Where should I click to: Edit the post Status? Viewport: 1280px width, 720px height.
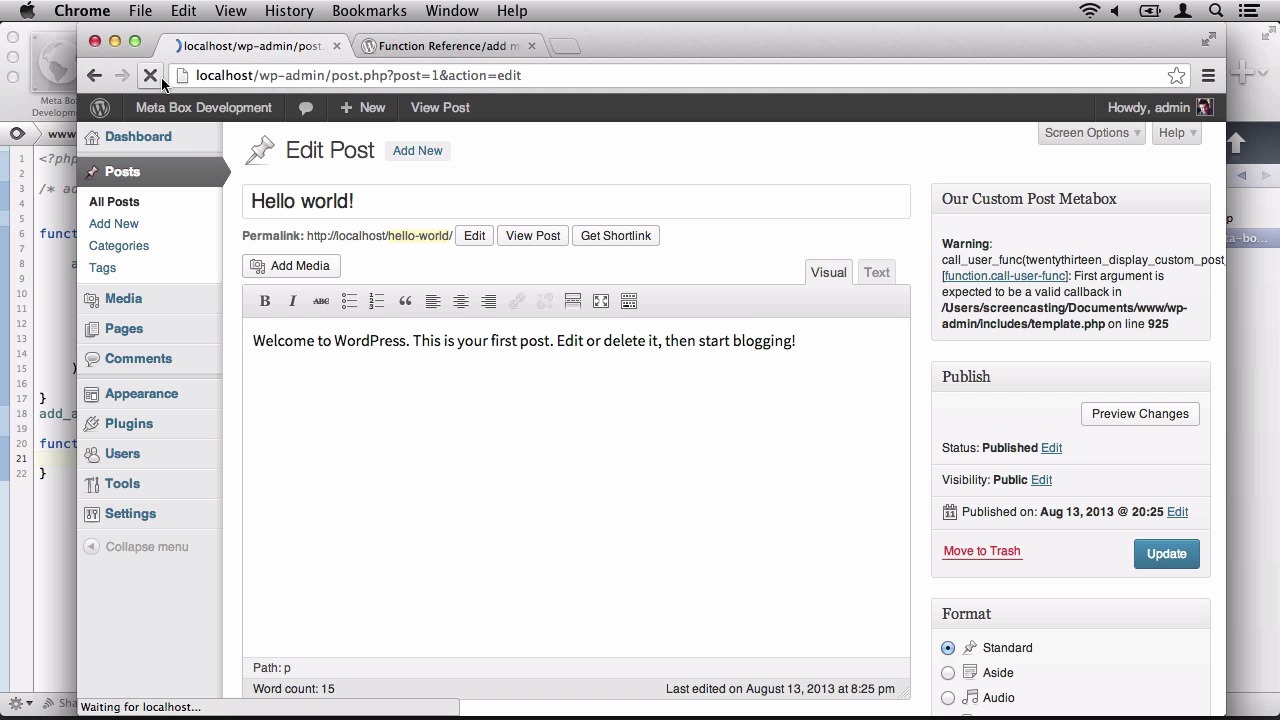point(1051,448)
